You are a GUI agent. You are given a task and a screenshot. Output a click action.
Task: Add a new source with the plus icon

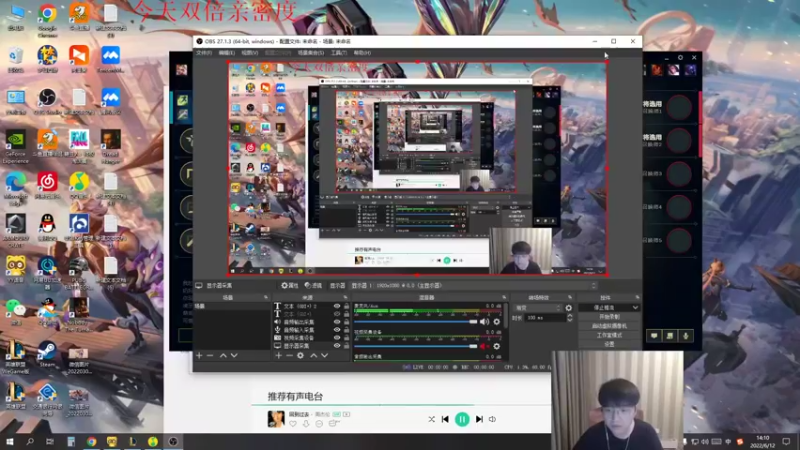click(279, 356)
